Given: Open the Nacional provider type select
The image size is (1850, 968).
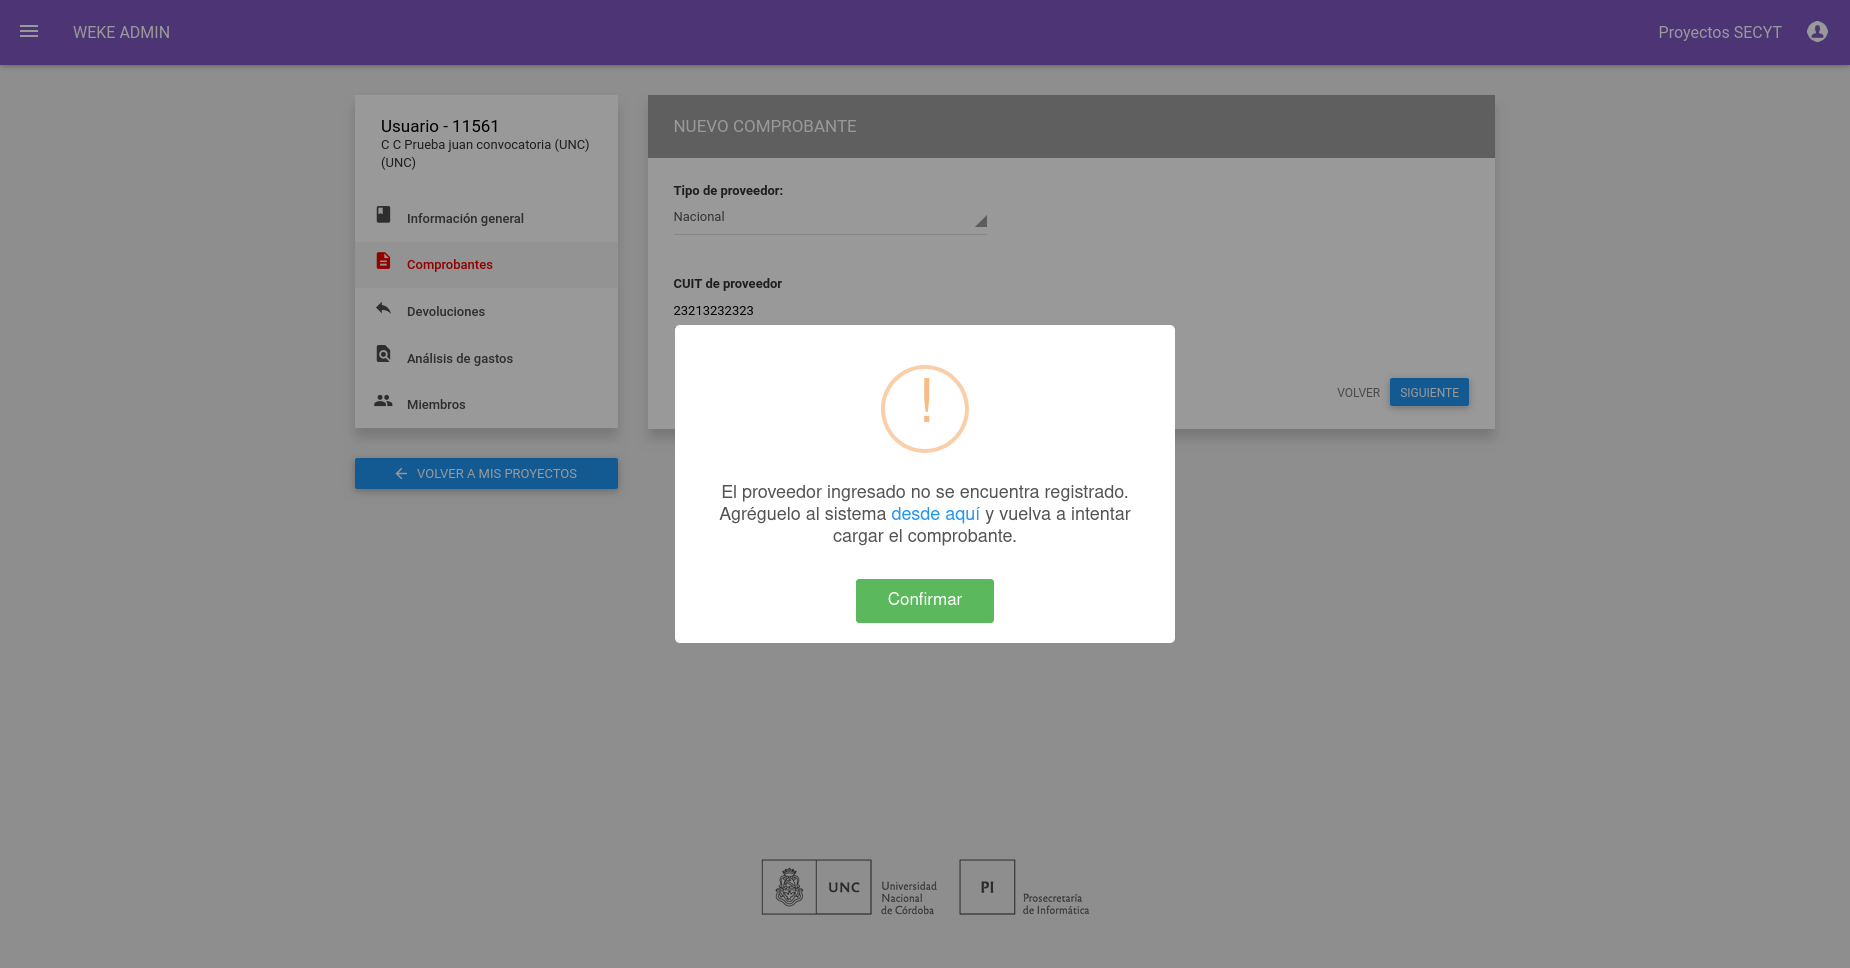Looking at the screenshot, I should point(830,217).
